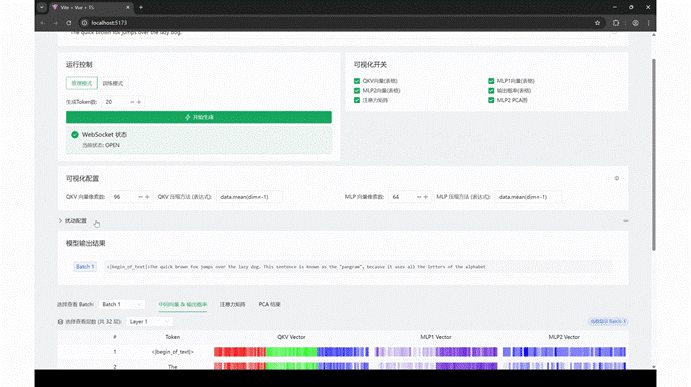The image size is (691, 387).
Task: Click the scrollbar up arrow
Action: 654,34
